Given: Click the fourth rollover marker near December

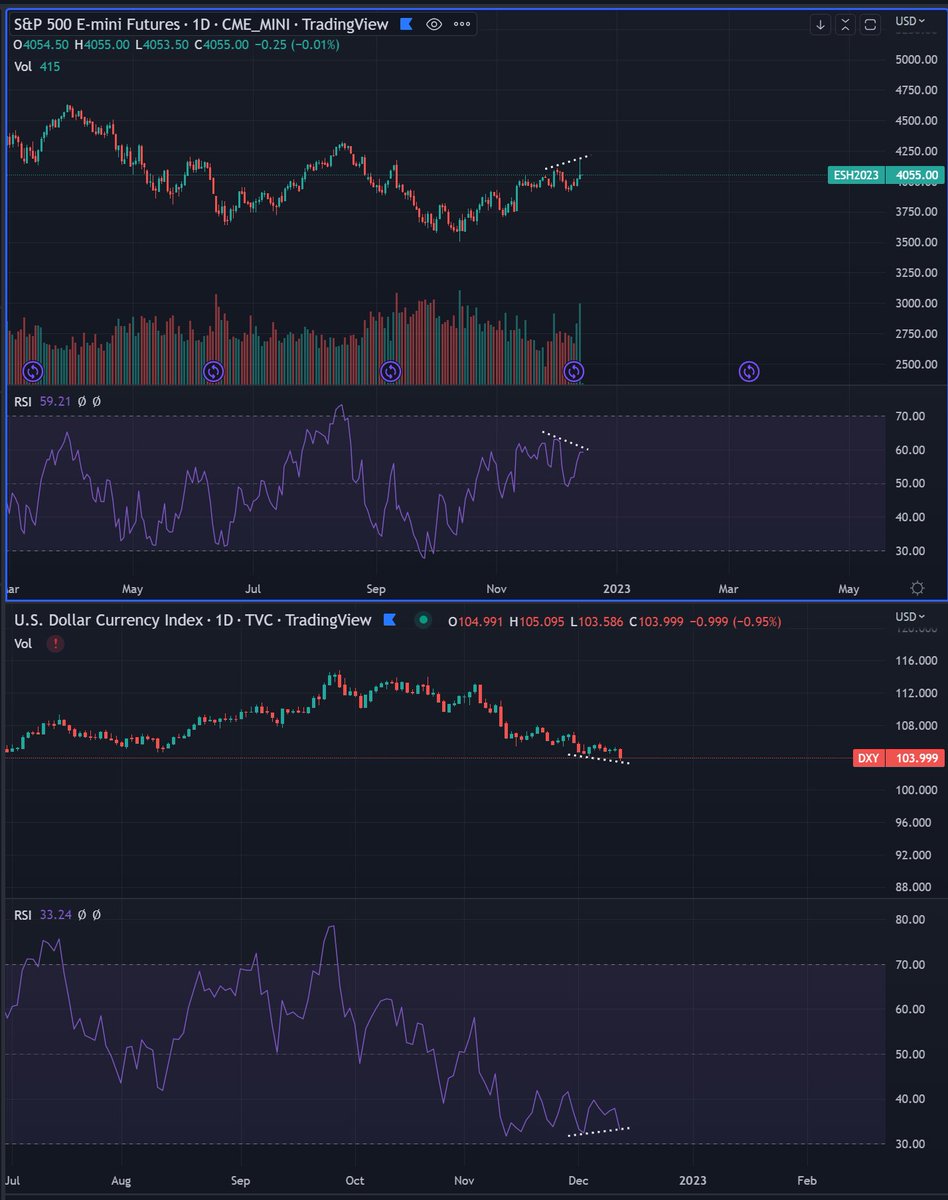Looking at the screenshot, I should coord(574,372).
